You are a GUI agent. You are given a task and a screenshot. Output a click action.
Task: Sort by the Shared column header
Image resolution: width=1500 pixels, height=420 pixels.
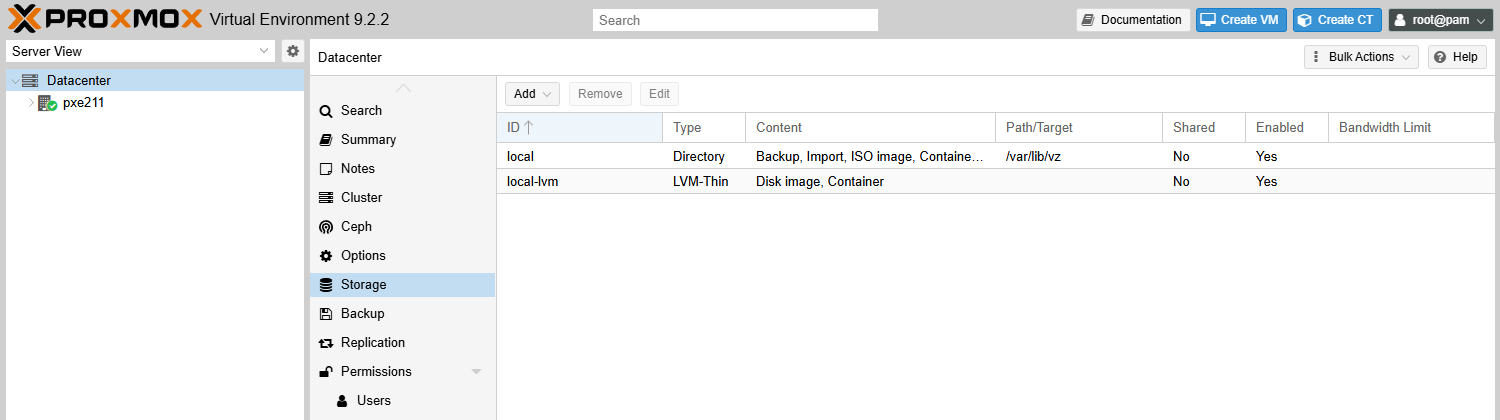1203,128
